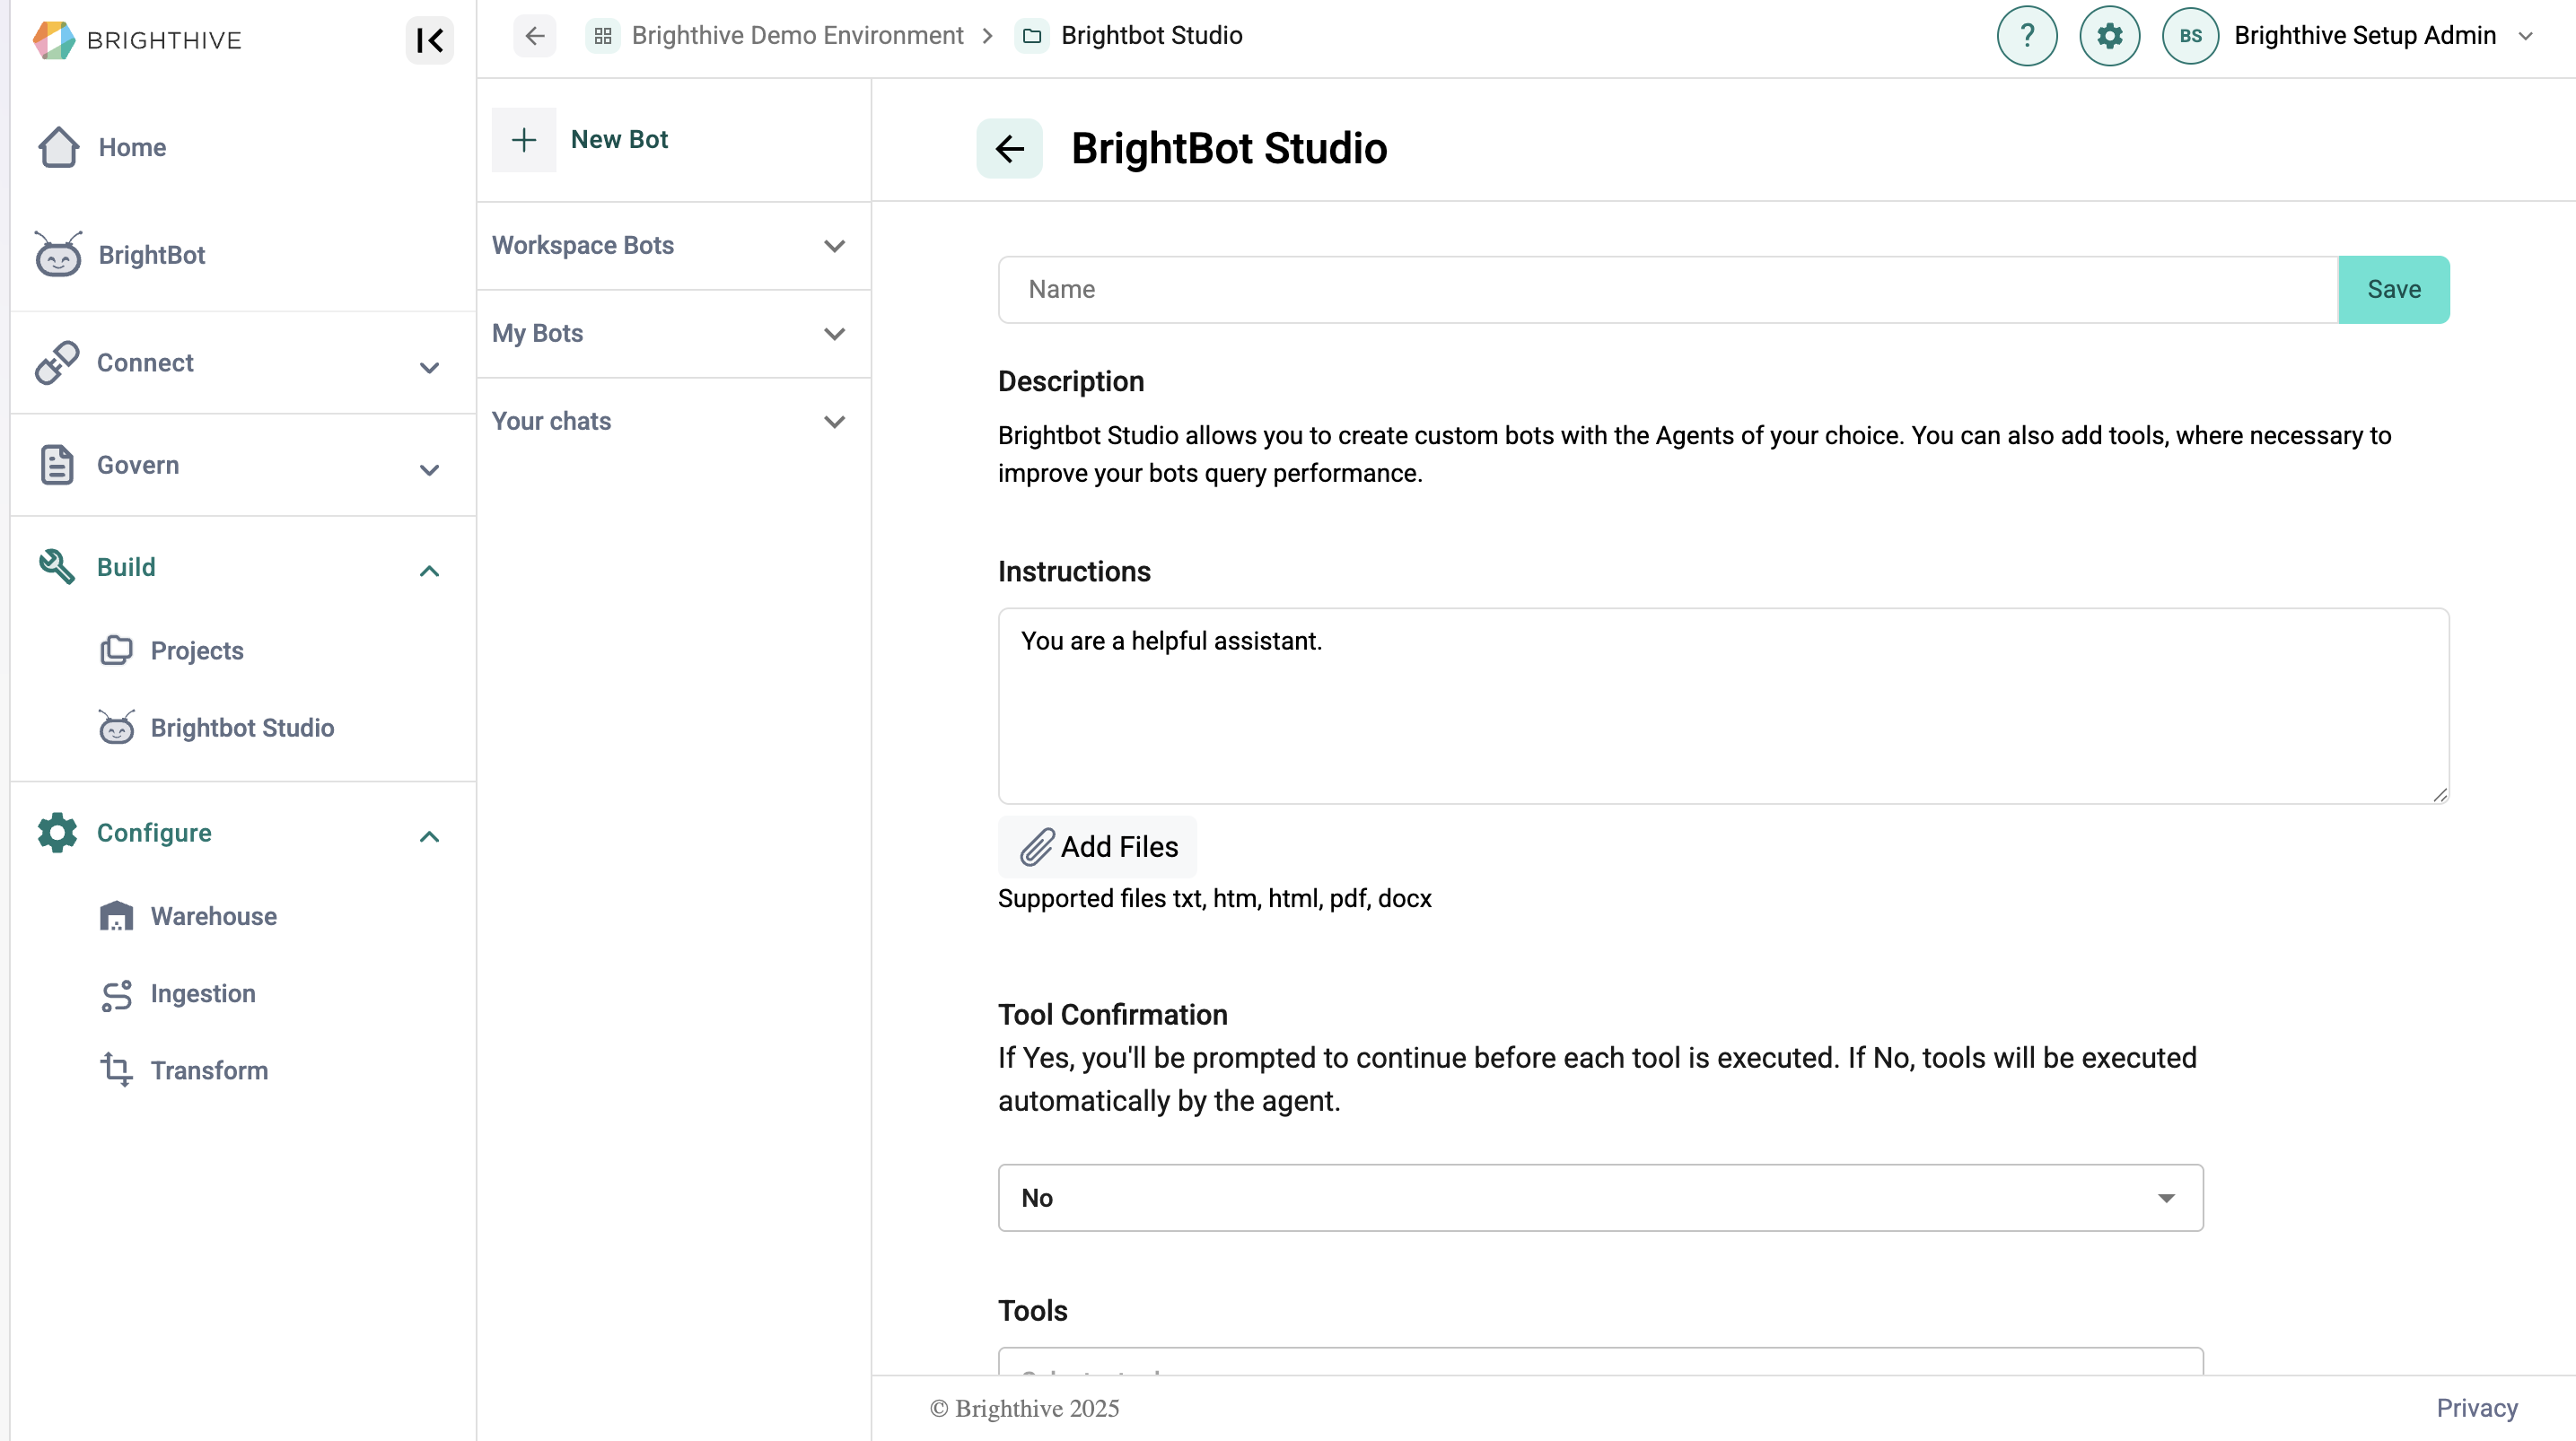Image resolution: width=2576 pixels, height=1441 pixels.
Task: Click the Brightbot Studio breadcrumb label
Action: 1152,36
